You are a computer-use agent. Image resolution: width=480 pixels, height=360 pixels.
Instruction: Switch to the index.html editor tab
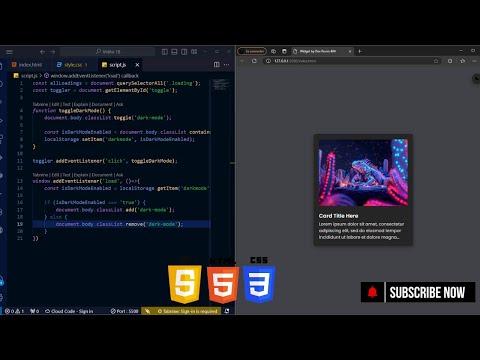tap(27, 65)
